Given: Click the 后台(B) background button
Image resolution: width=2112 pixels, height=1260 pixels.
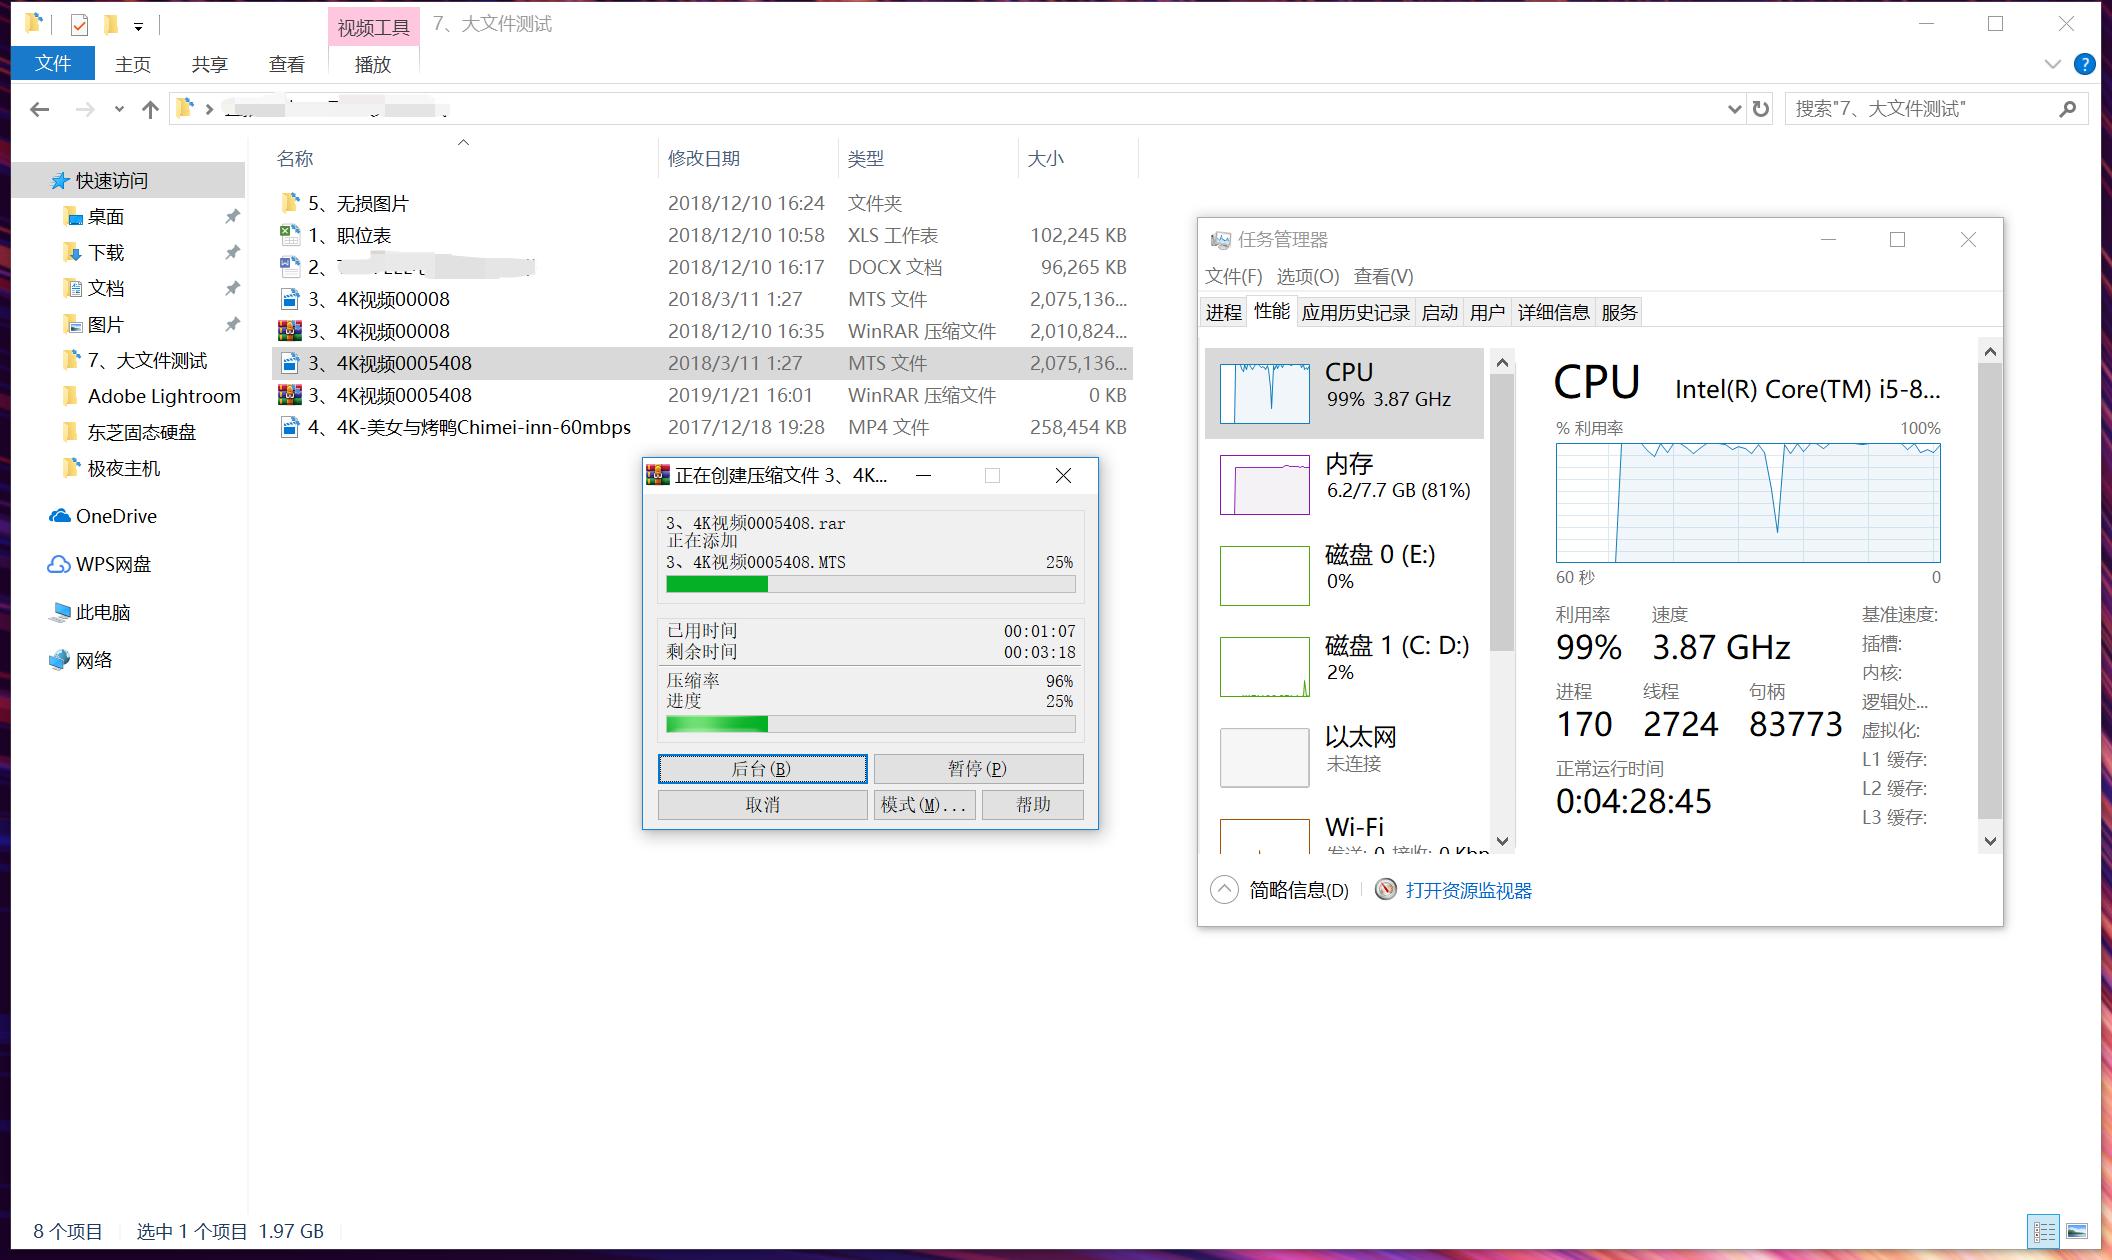Looking at the screenshot, I should pyautogui.click(x=762, y=768).
